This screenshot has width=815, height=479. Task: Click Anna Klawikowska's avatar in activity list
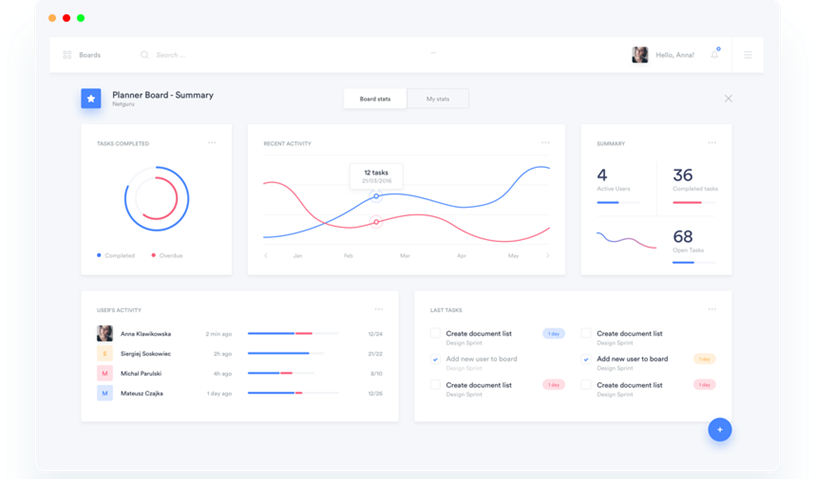pos(104,334)
